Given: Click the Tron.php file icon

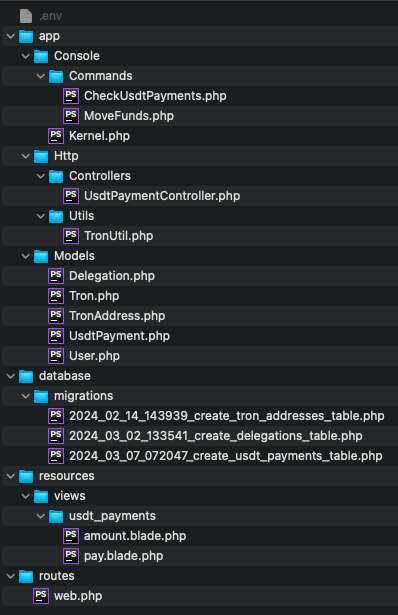Looking at the screenshot, I should [x=56, y=296].
